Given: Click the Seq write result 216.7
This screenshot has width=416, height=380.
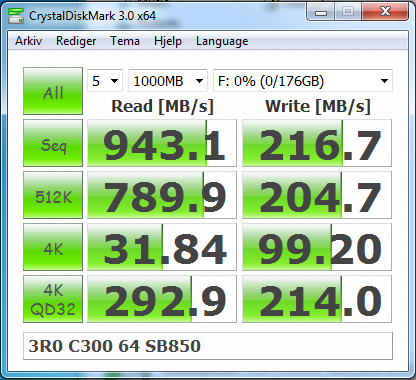Looking at the screenshot, I should [317, 143].
